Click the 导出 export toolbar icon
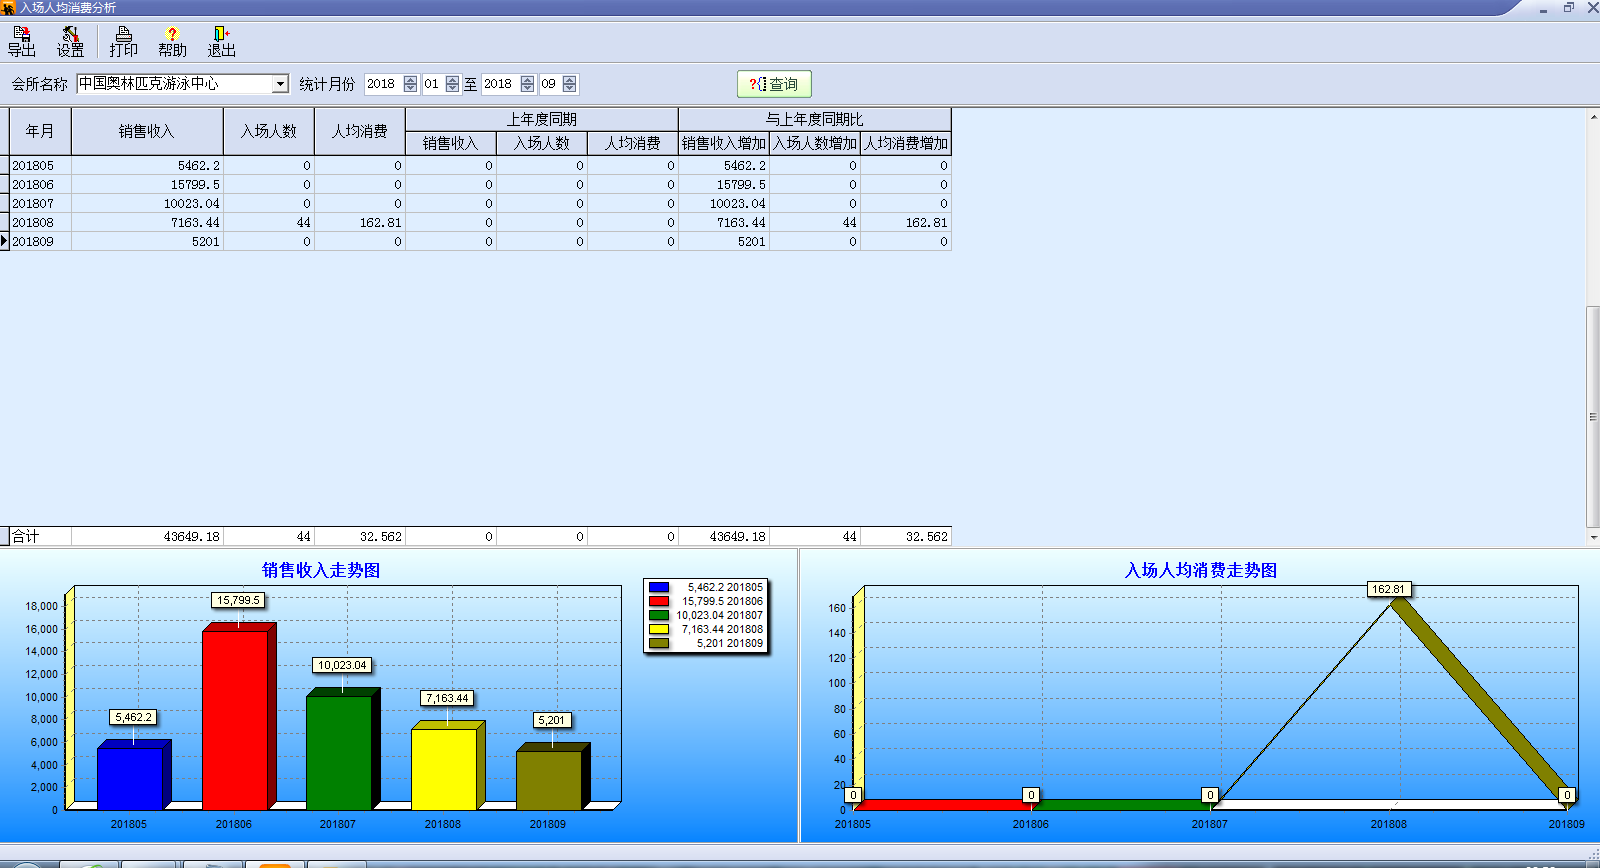 21,42
